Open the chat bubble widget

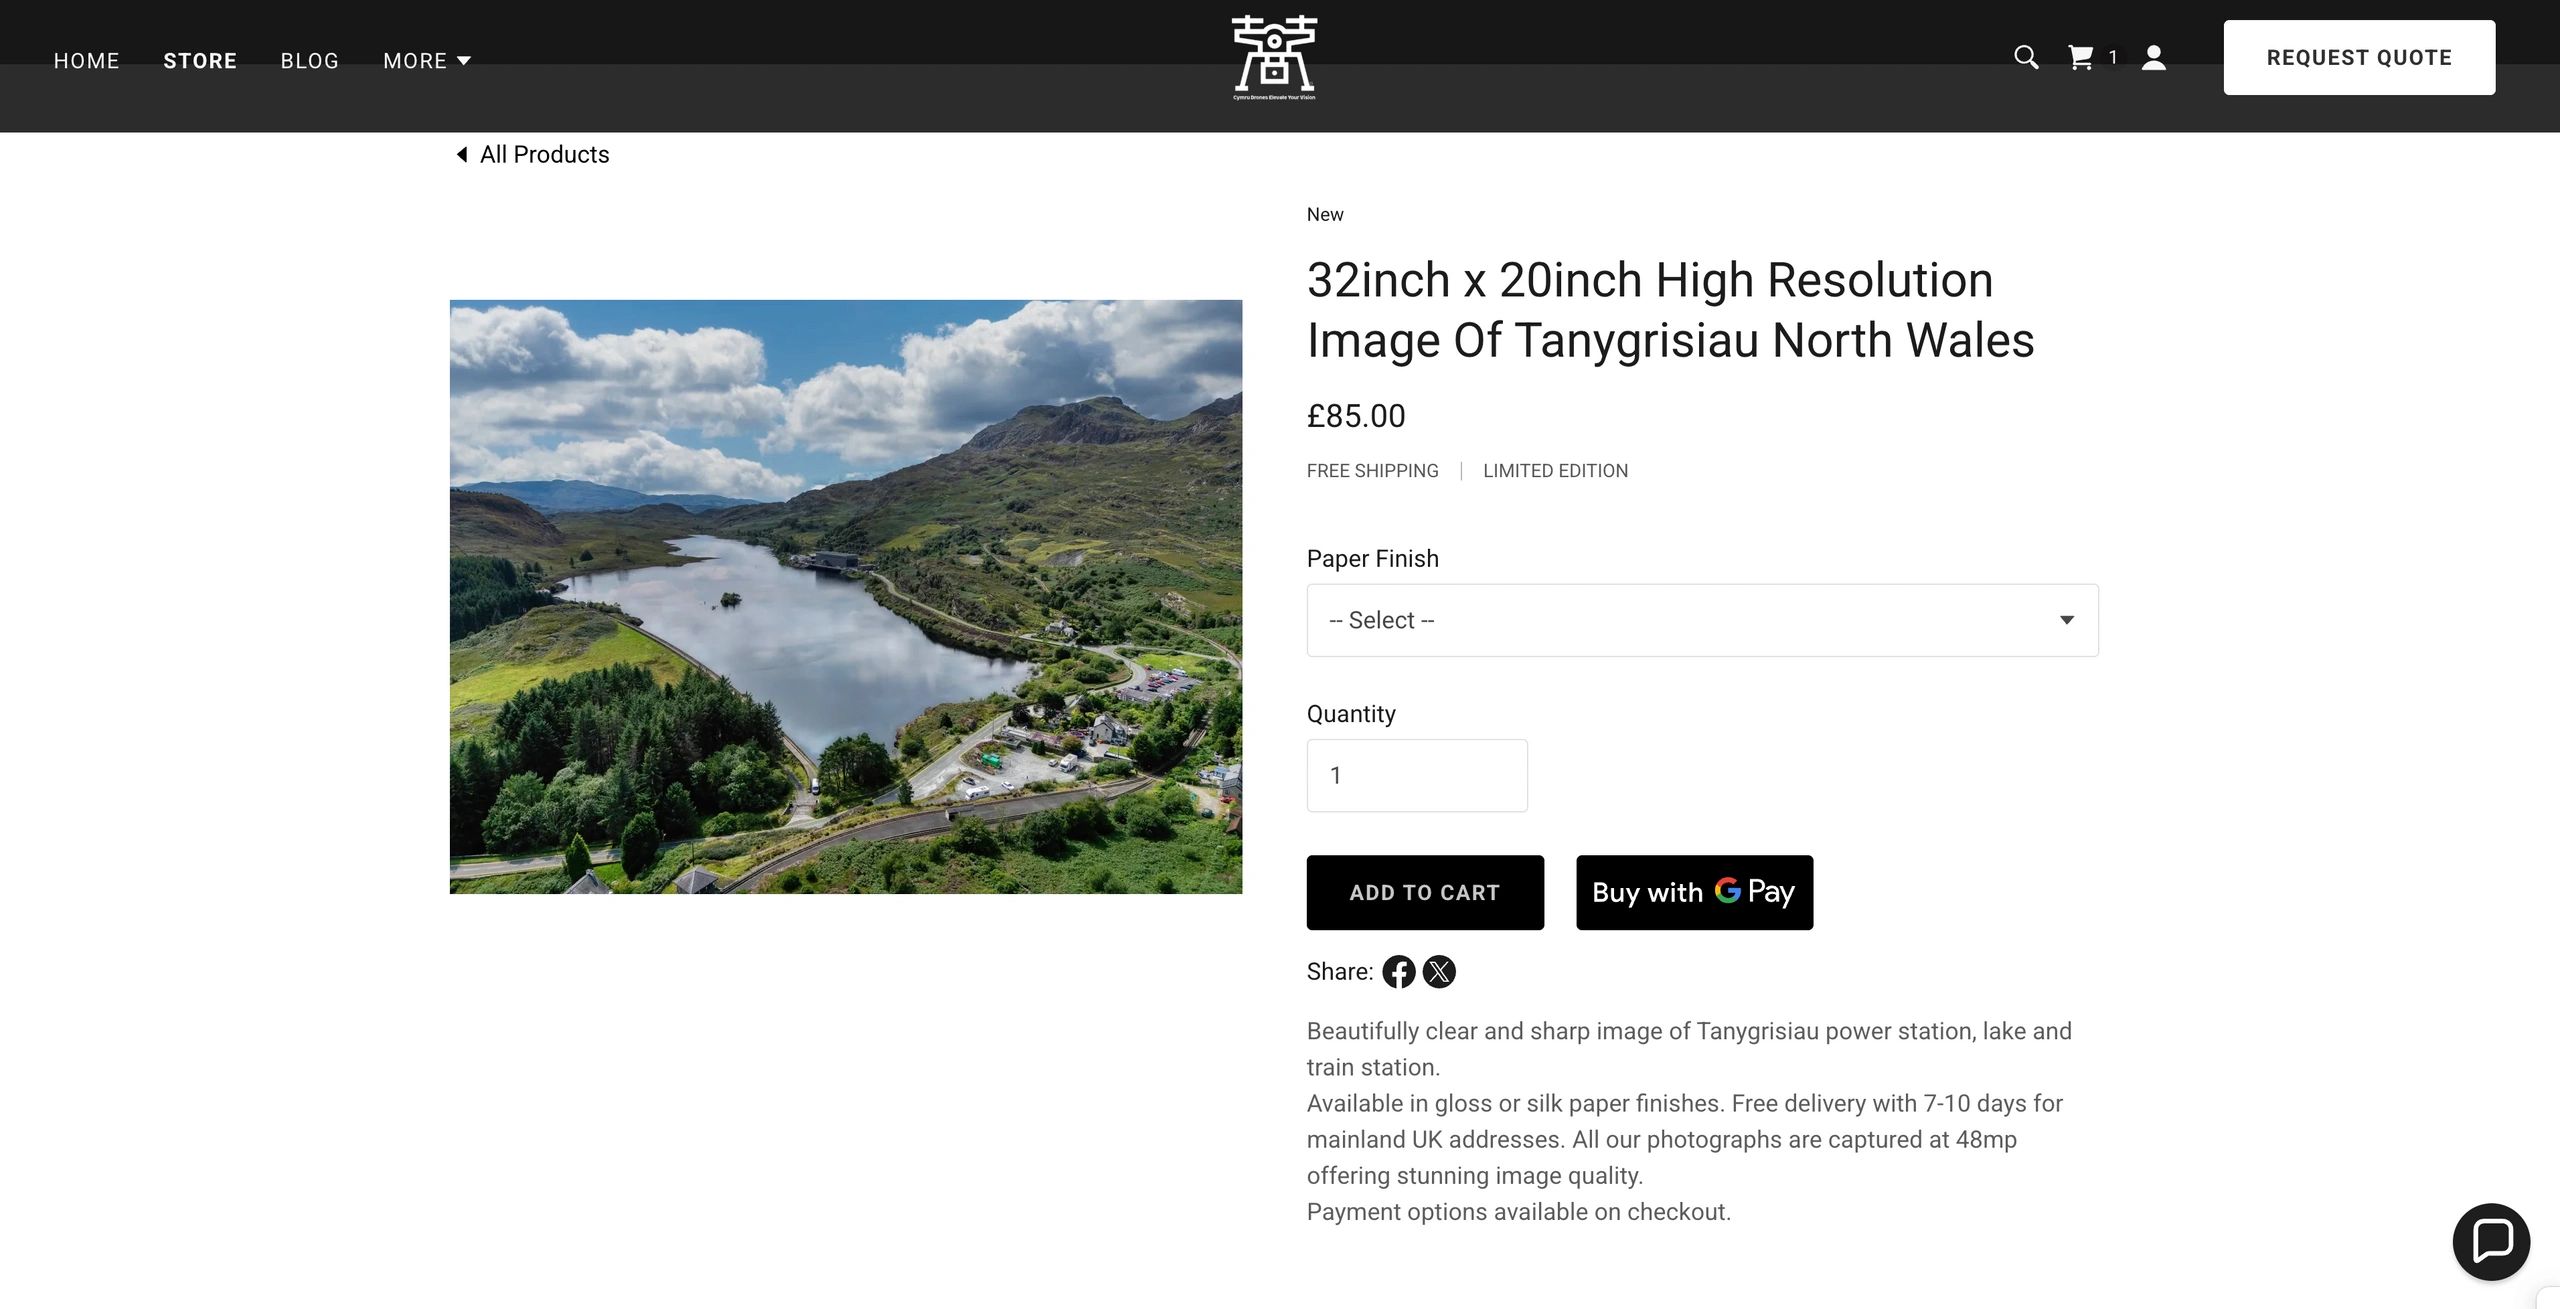coord(2491,1242)
